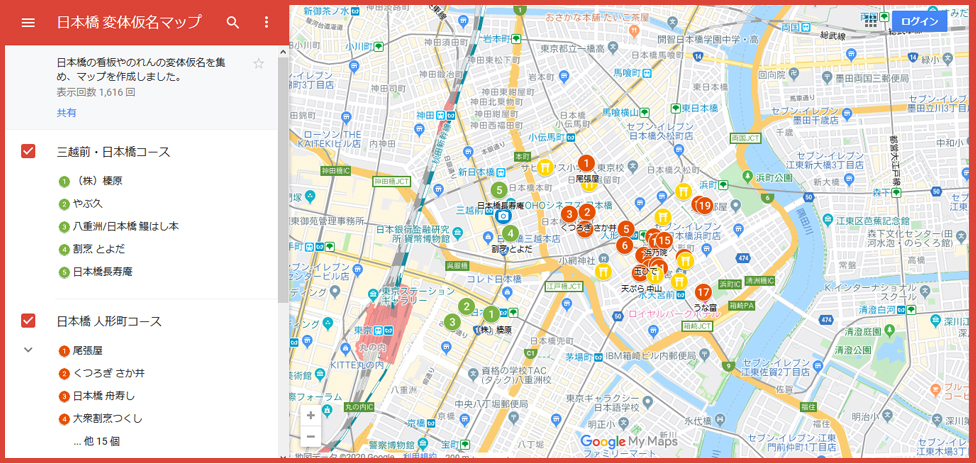This screenshot has height=464, width=976.
Task: Select orange map marker number 15
Action: pos(664,240)
